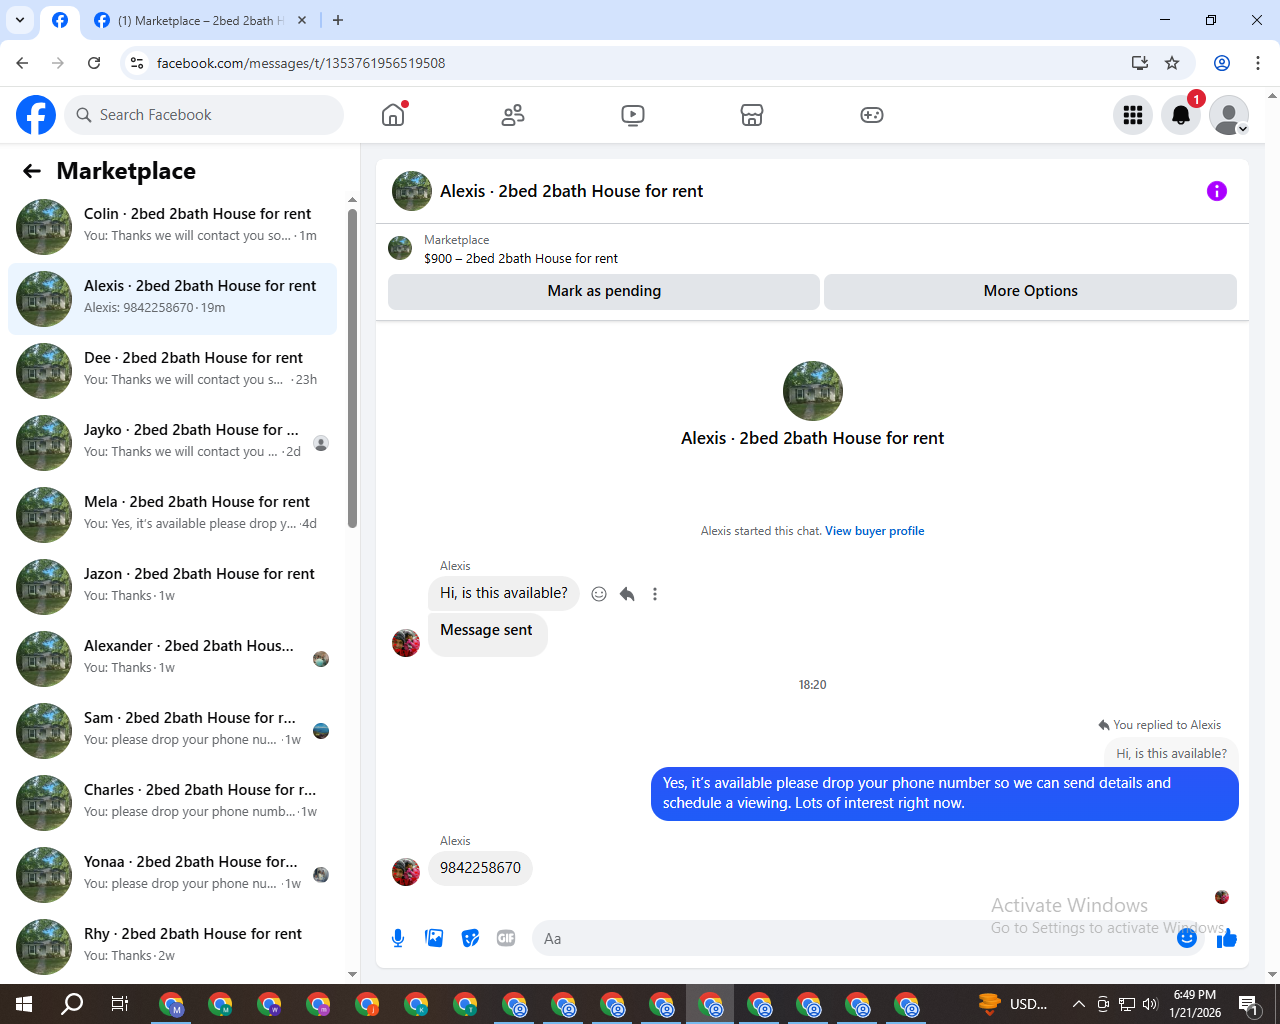Open the browser tab search dropdown
The image size is (1280, 1024).
pos(20,20)
